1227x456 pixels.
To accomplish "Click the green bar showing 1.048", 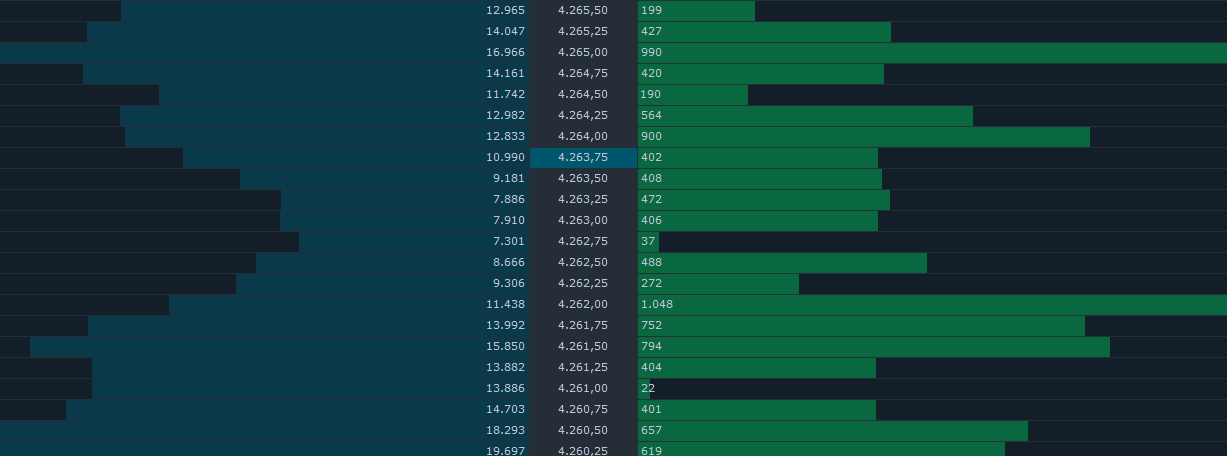I will 930,304.
